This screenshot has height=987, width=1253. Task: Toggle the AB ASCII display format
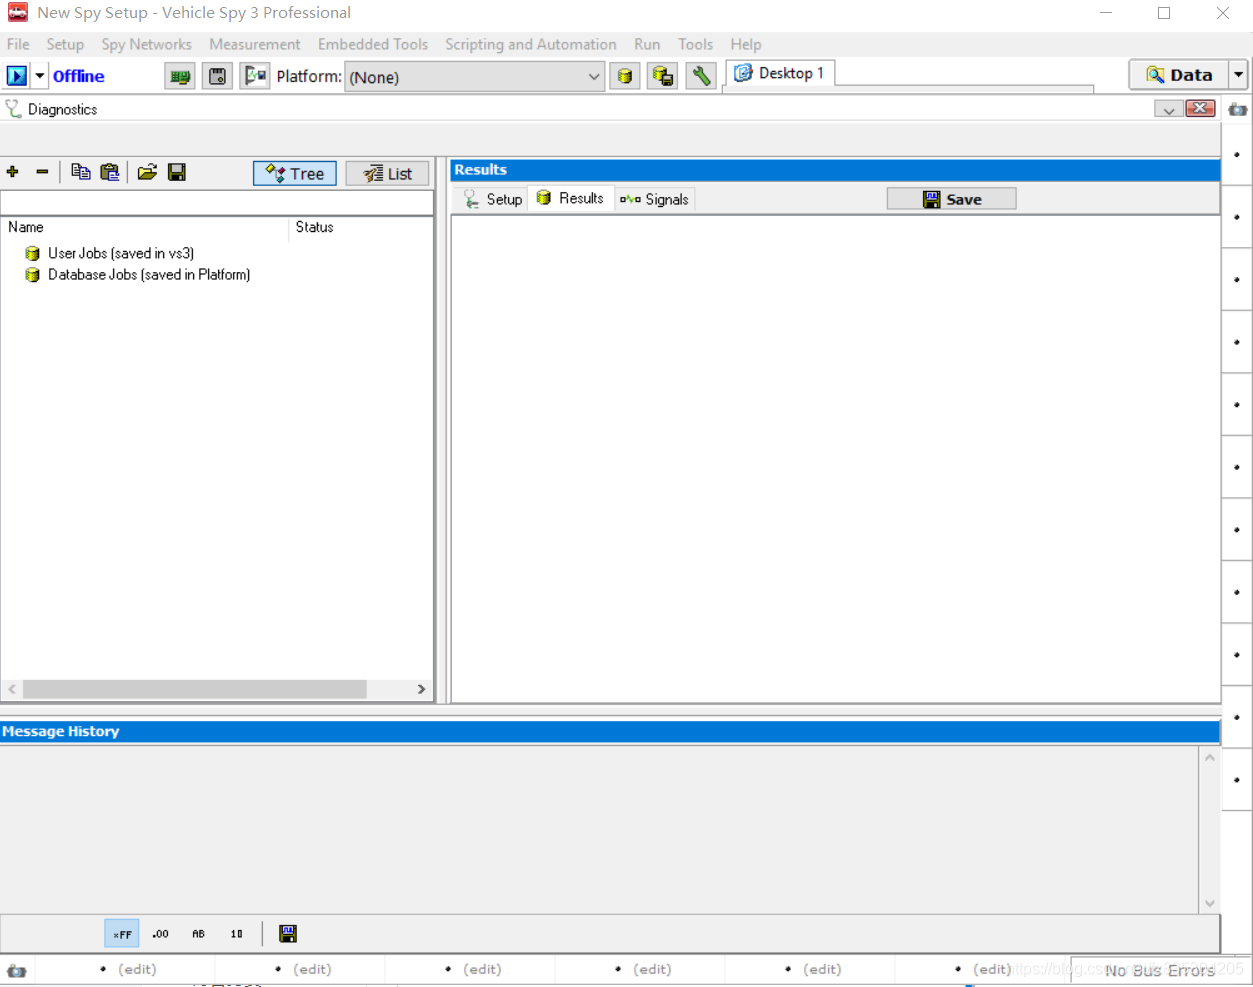[x=198, y=934]
